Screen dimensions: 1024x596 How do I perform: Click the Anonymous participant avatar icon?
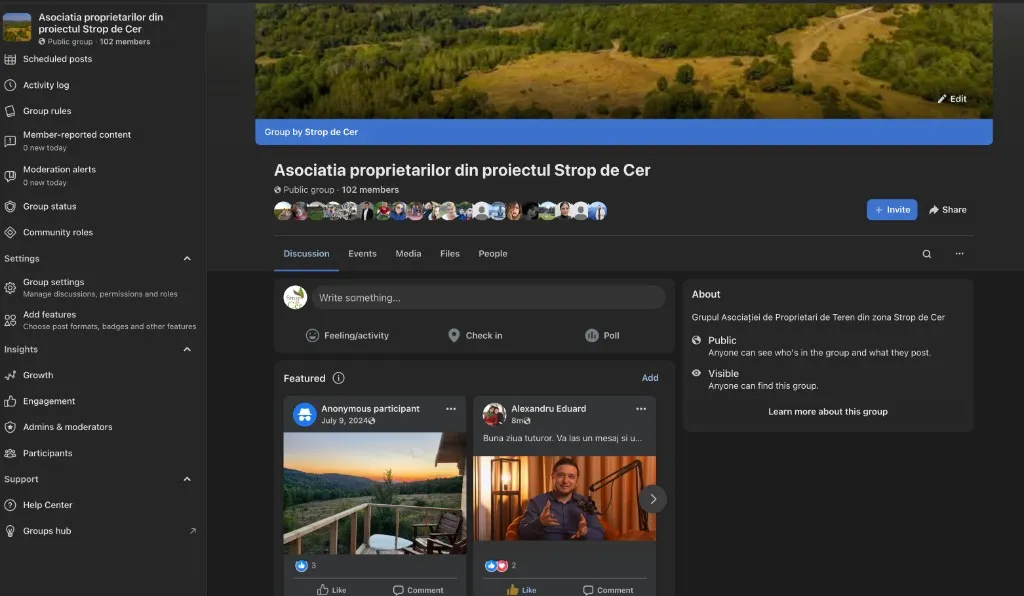pyautogui.click(x=304, y=415)
